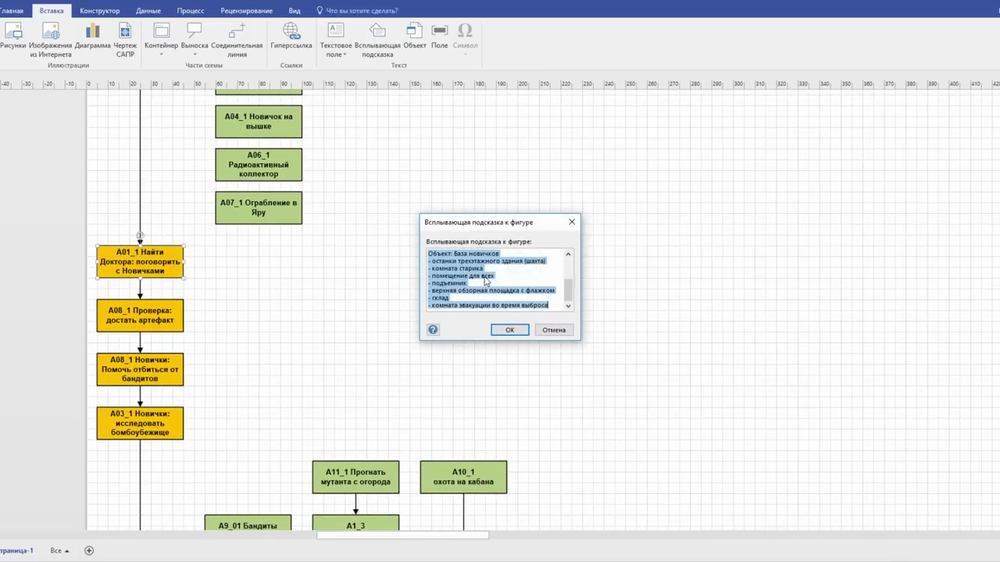Insert a Чертеж САПР drawing
This screenshot has width=1000, height=562.
pos(125,36)
